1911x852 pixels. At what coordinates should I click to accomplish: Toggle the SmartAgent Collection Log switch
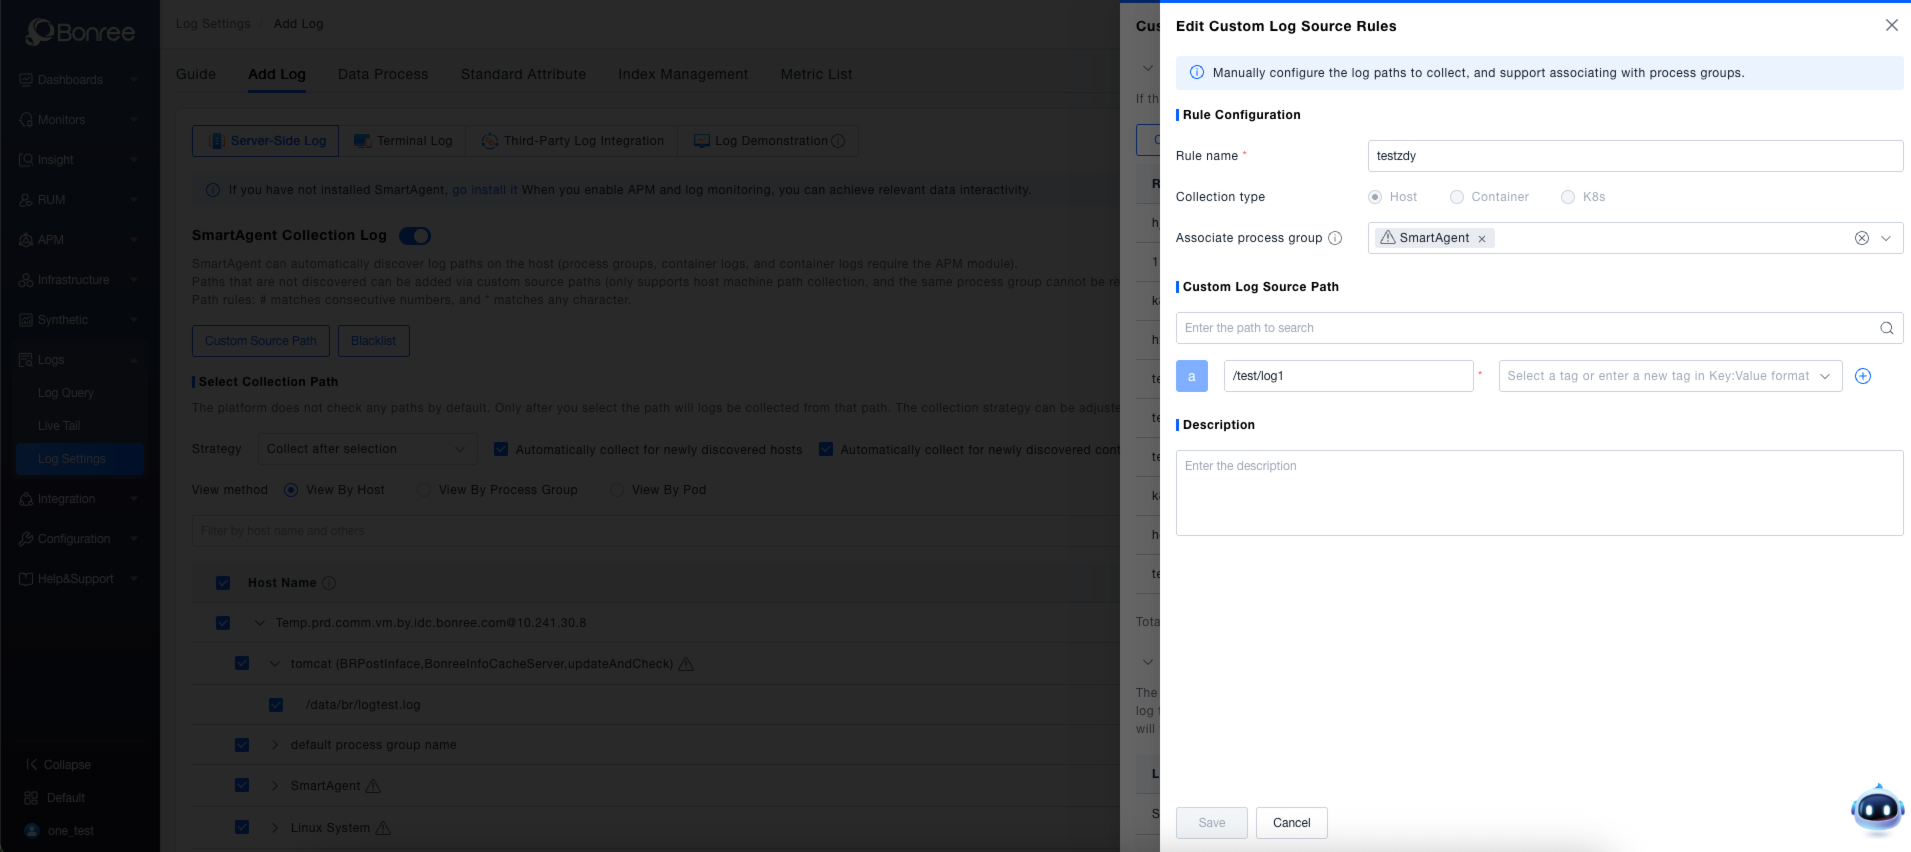point(414,236)
